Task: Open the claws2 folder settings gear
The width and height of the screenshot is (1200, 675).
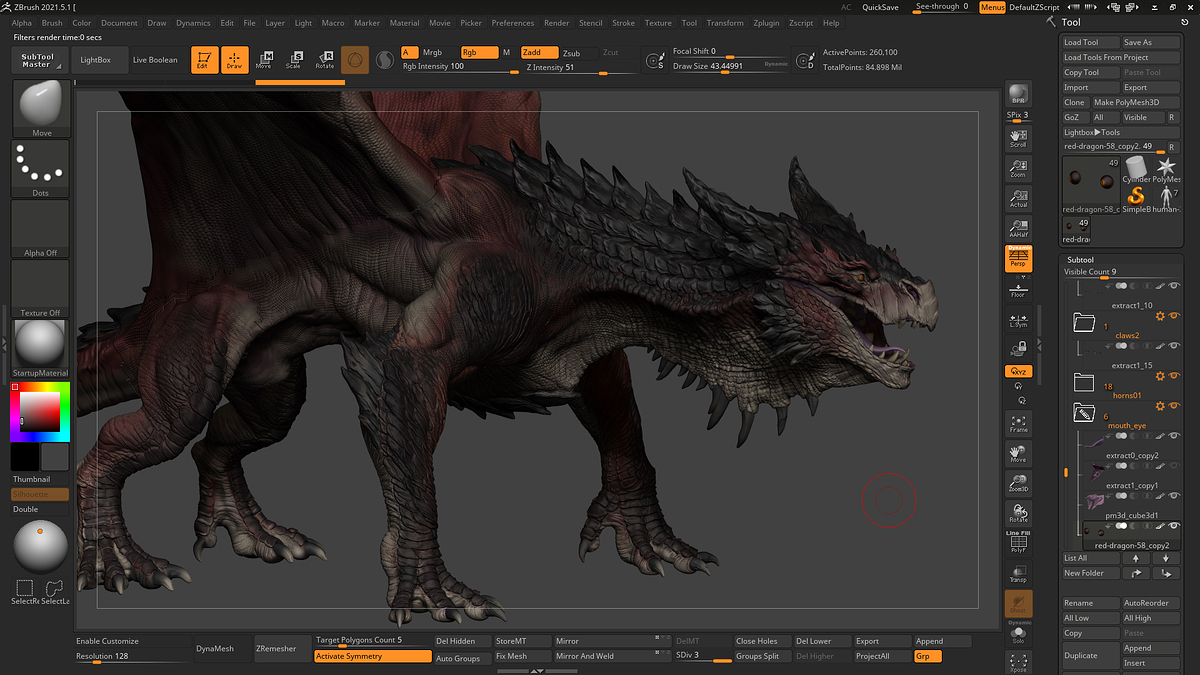Action: (x=1160, y=316)
